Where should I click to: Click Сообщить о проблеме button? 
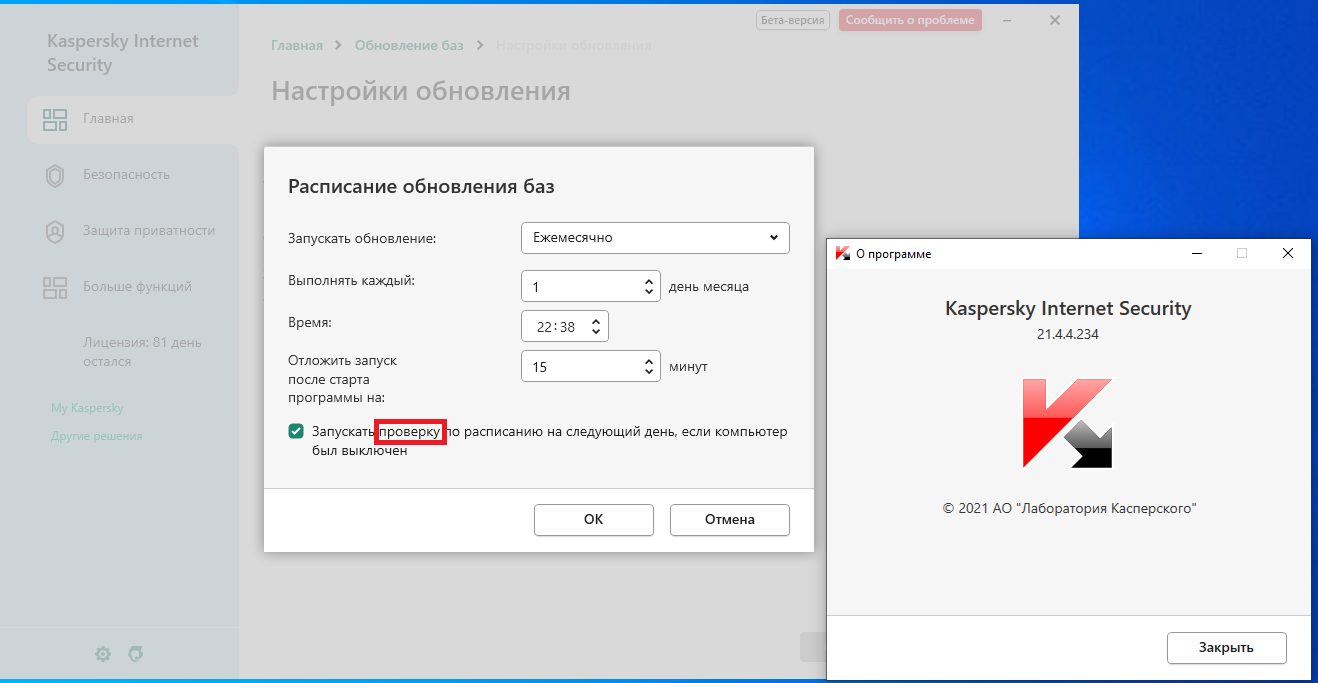(x=911, y=20)
